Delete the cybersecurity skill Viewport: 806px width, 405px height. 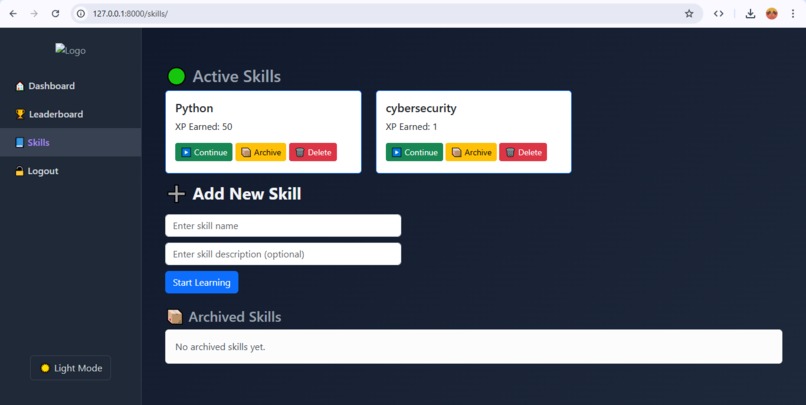[x=523, y=152]
